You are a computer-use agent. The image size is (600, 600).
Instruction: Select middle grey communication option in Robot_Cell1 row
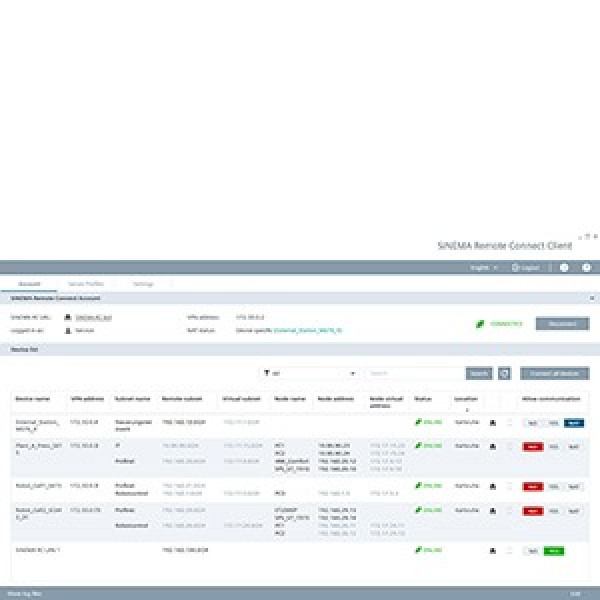(x=553, y=486)
